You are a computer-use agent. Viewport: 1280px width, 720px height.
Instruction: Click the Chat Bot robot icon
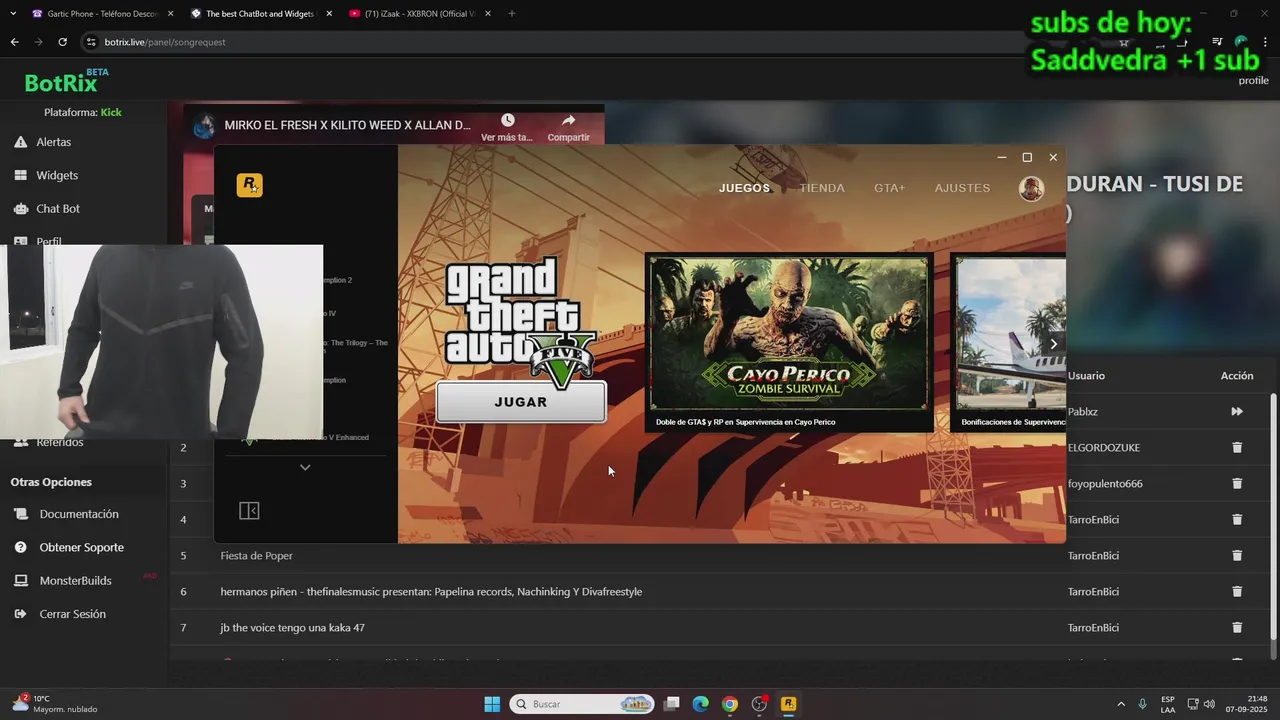tap(20, 209)
